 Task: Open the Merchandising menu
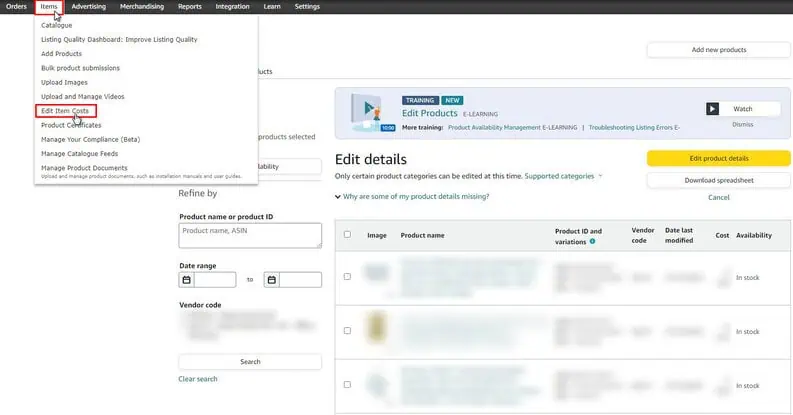tap(142, 7)
